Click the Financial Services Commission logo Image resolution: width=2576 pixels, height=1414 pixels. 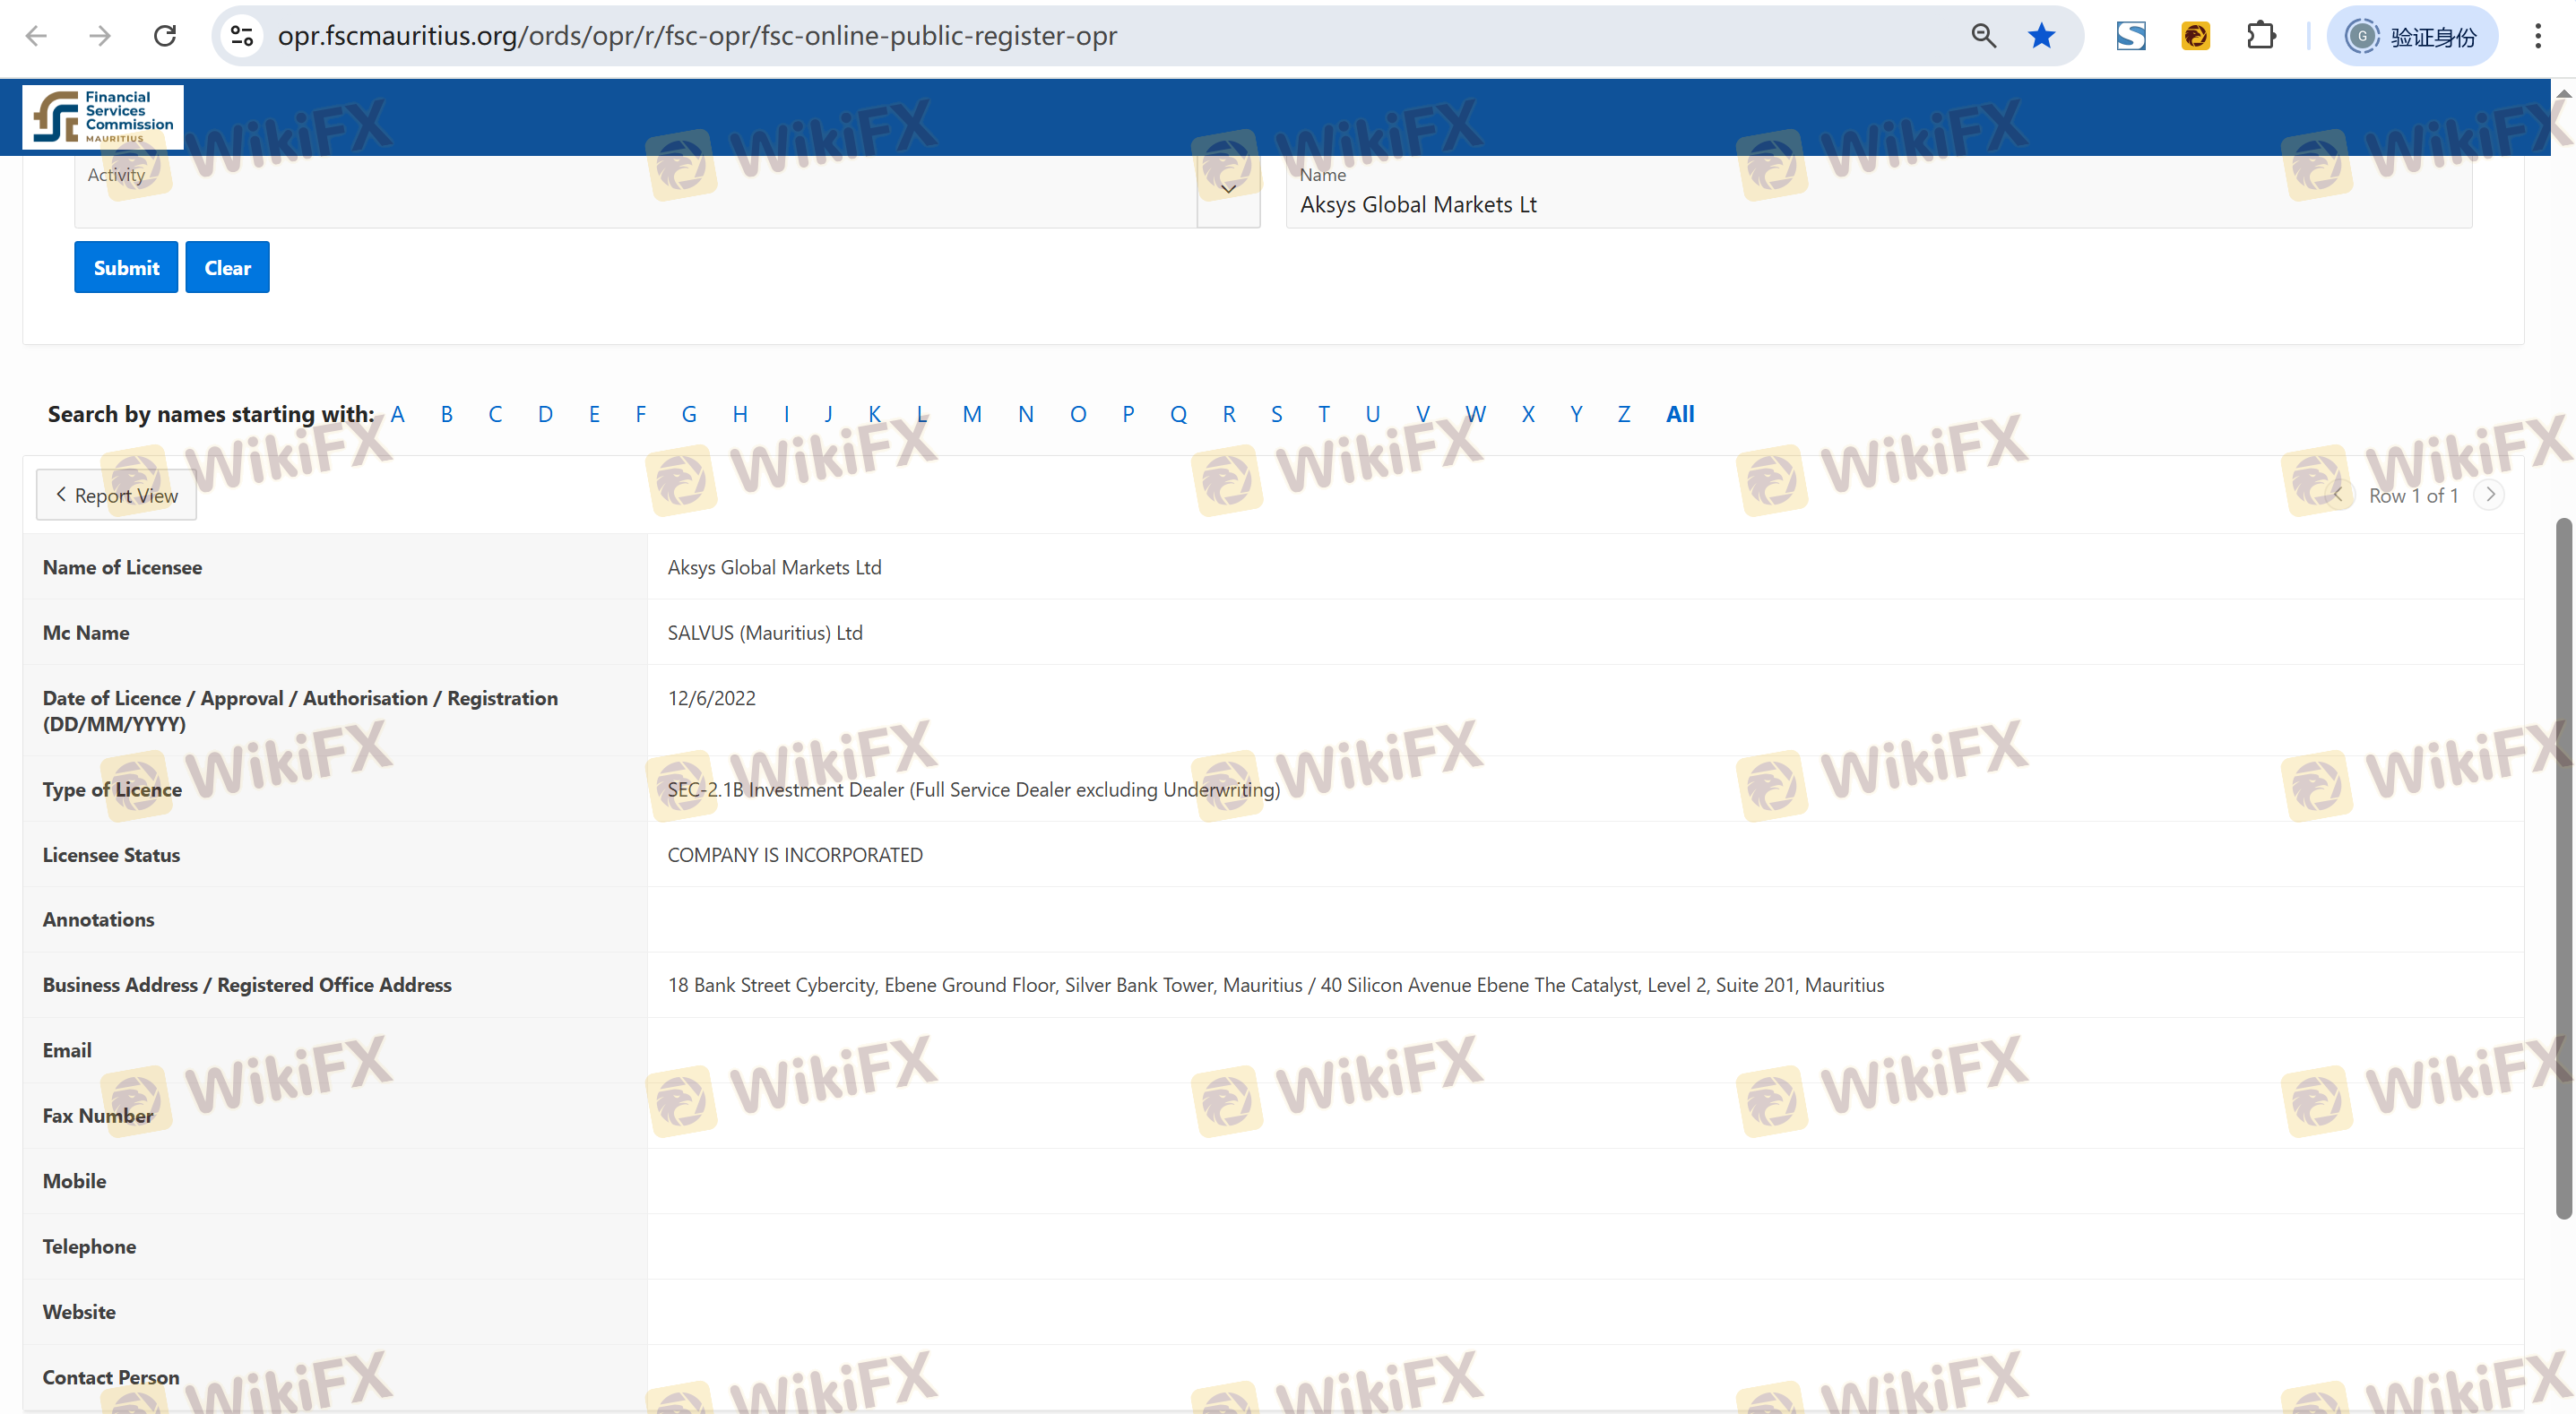tap(103, 117)
